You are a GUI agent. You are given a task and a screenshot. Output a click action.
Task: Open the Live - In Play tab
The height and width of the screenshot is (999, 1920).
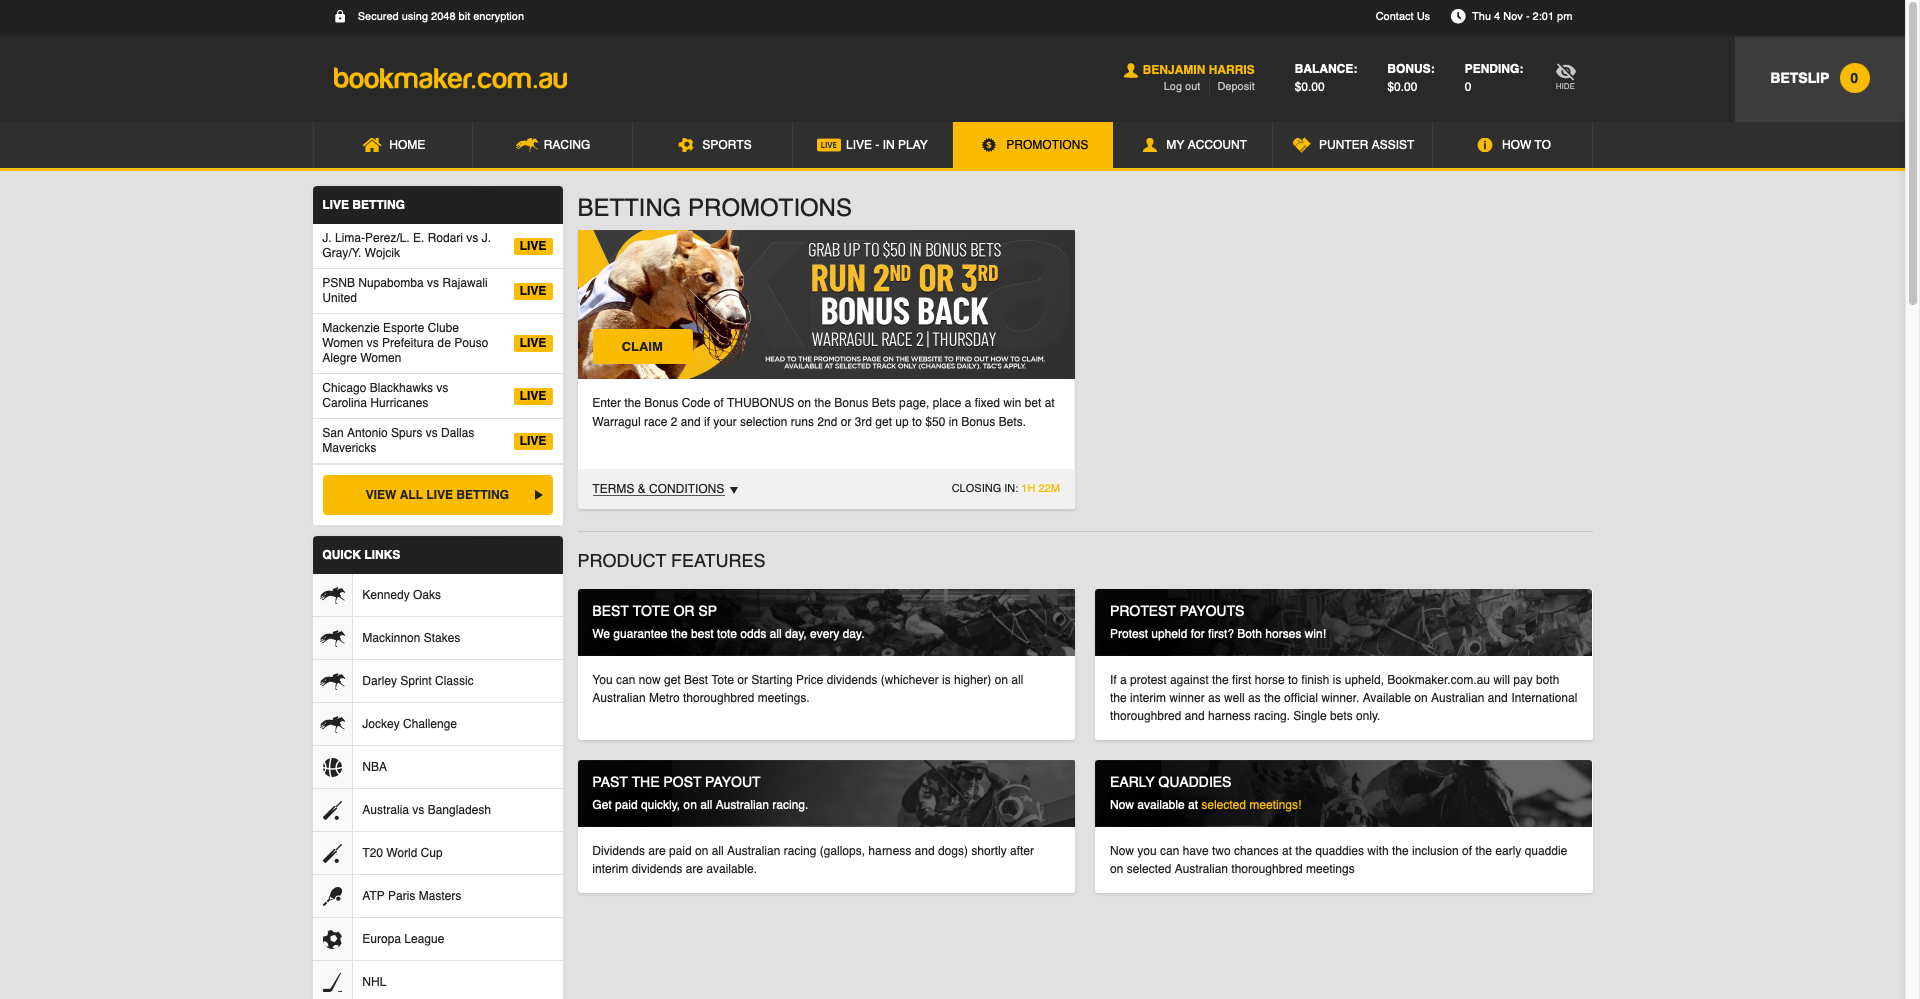coord(873,145)
